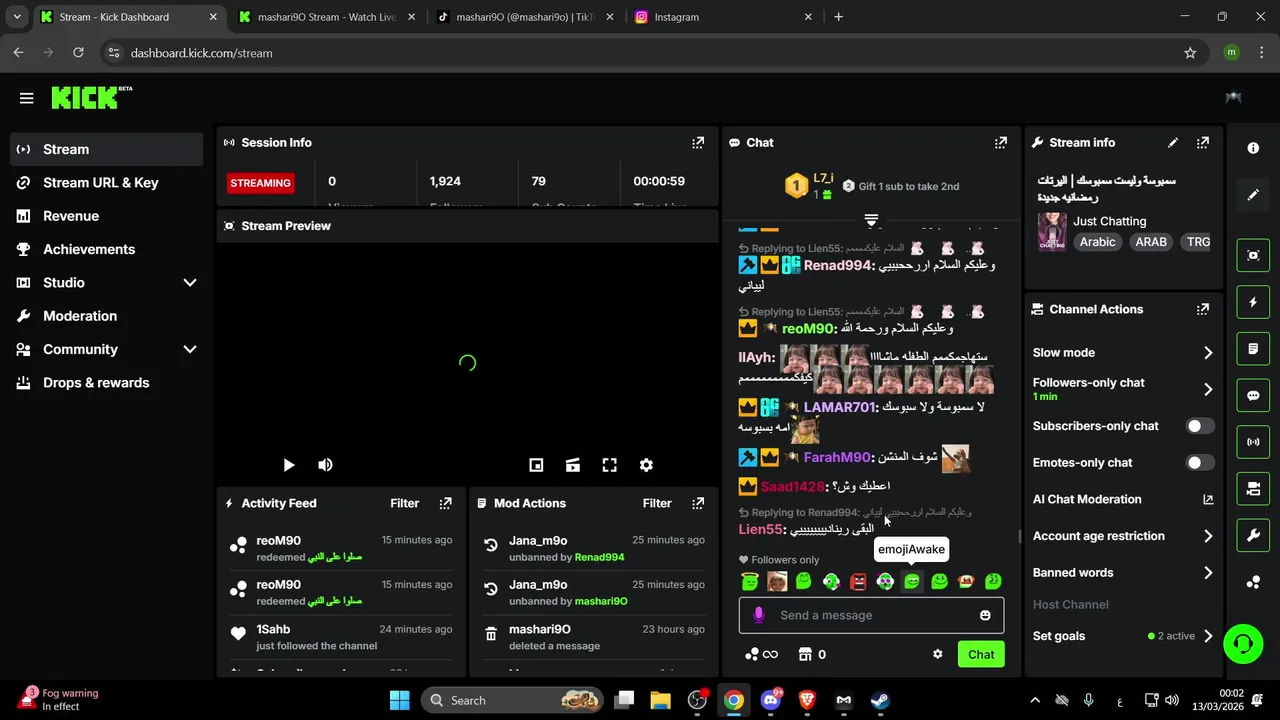Click the pencil icon in the right sidebar

click(x=1253, y=195)
